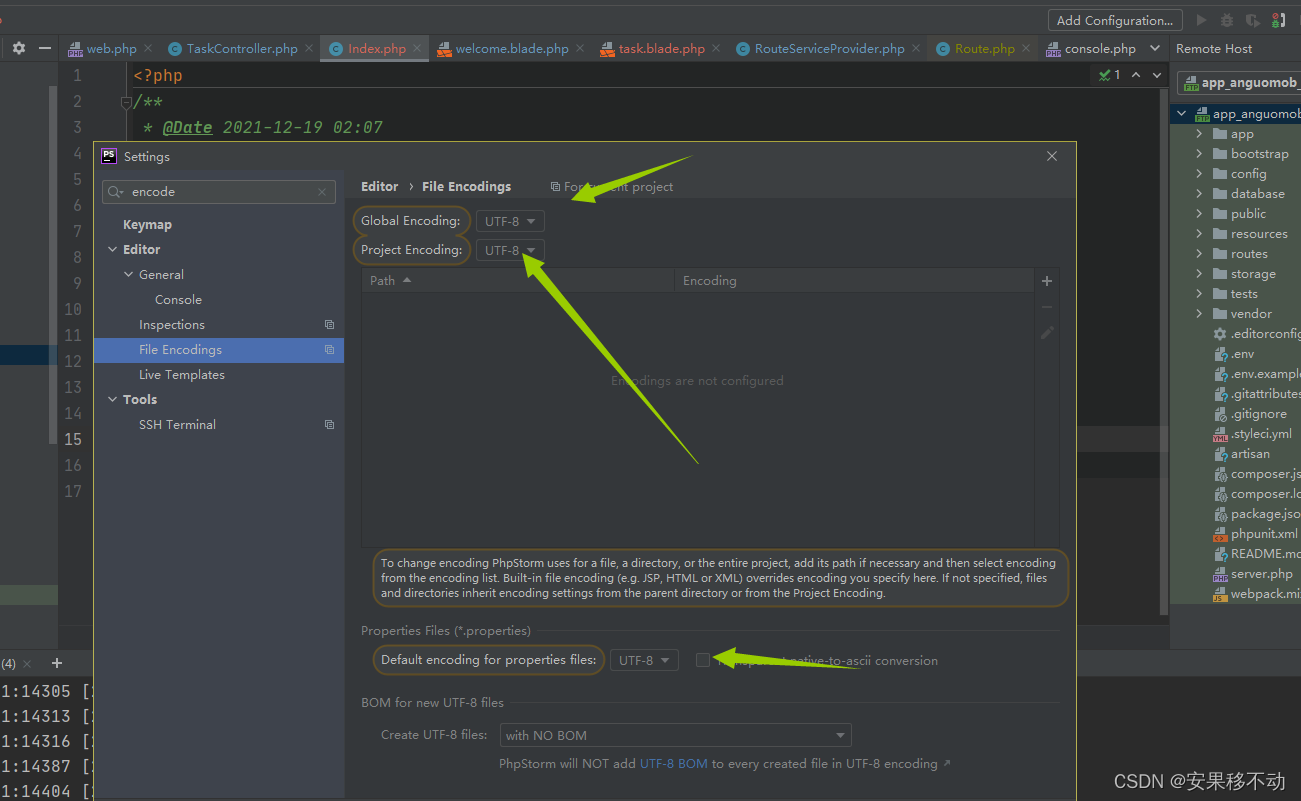Open project panel settings gear icon
Screen dimensions: 1301x801
[x=18, y=48]
